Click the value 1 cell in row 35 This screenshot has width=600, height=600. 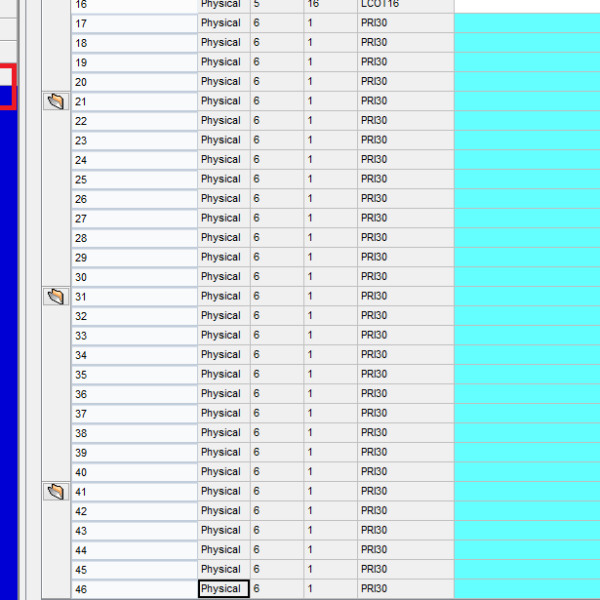pyautogui.click(x=329, y=374)
